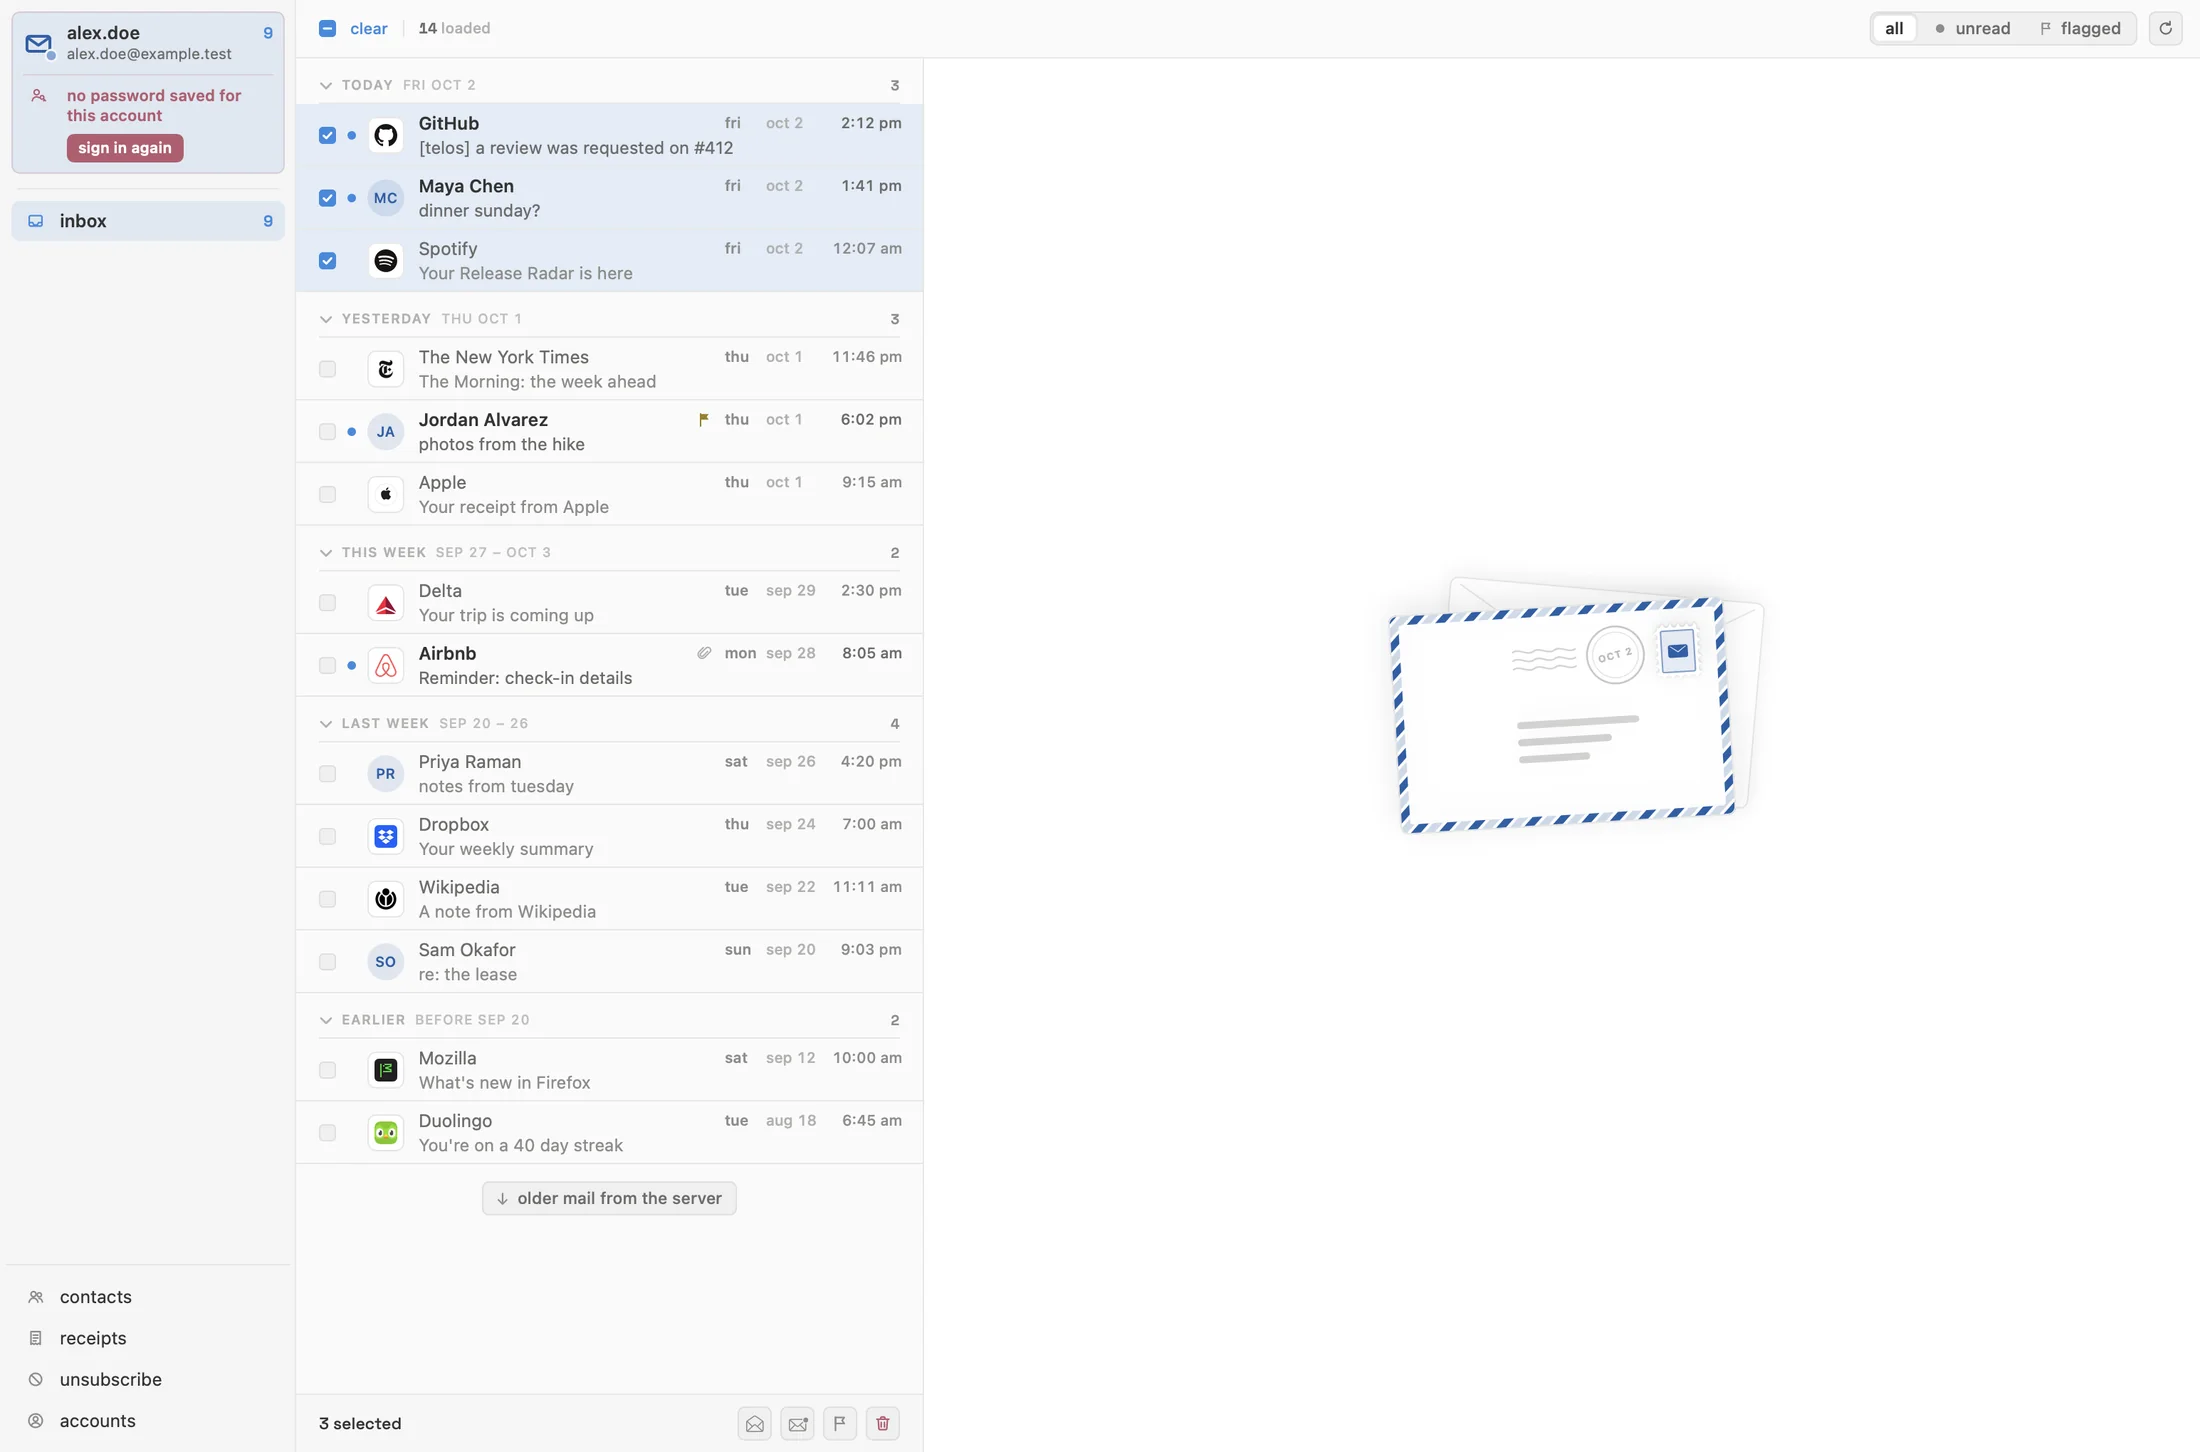
Task: Delete selected messages with trash icon
Action: click(x=882, y=1423)
